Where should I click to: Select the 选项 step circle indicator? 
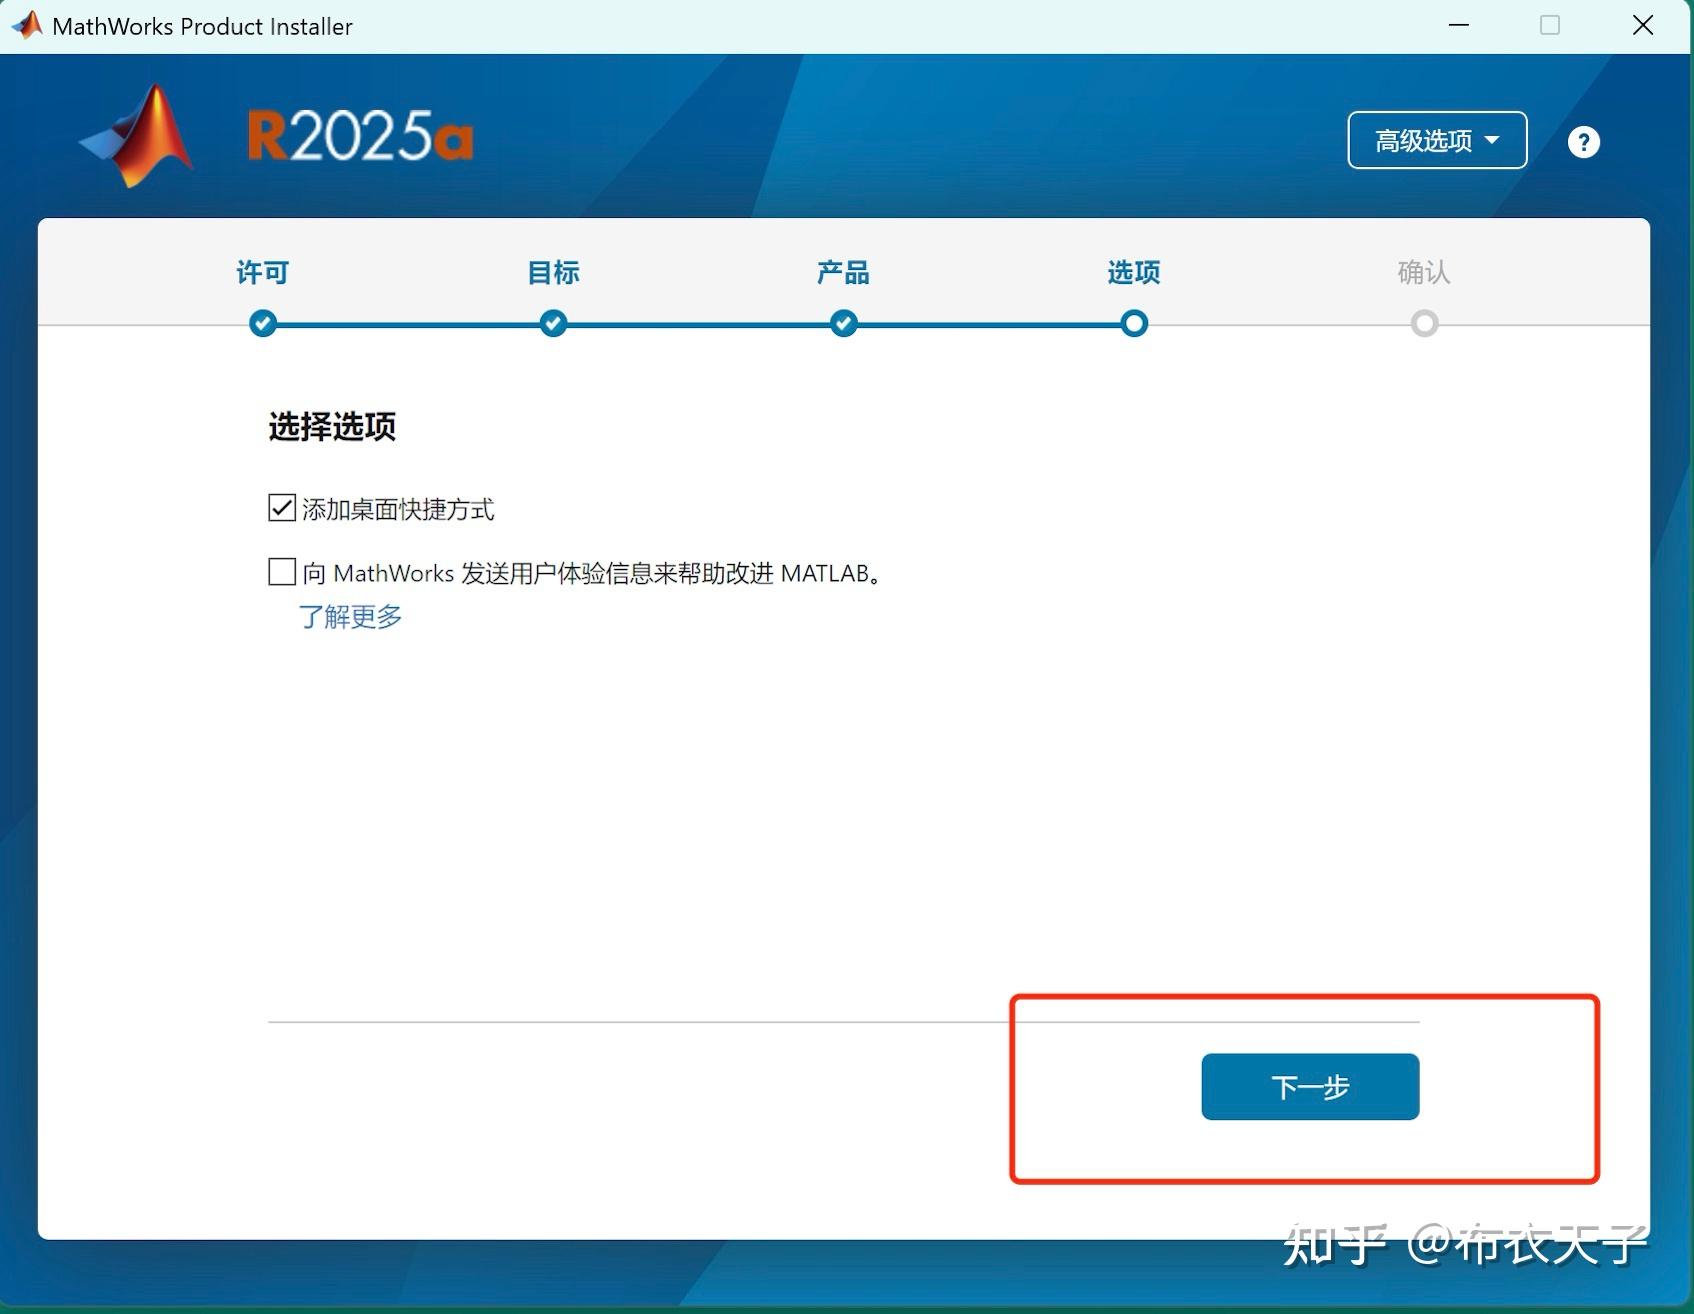[1132, 323]
